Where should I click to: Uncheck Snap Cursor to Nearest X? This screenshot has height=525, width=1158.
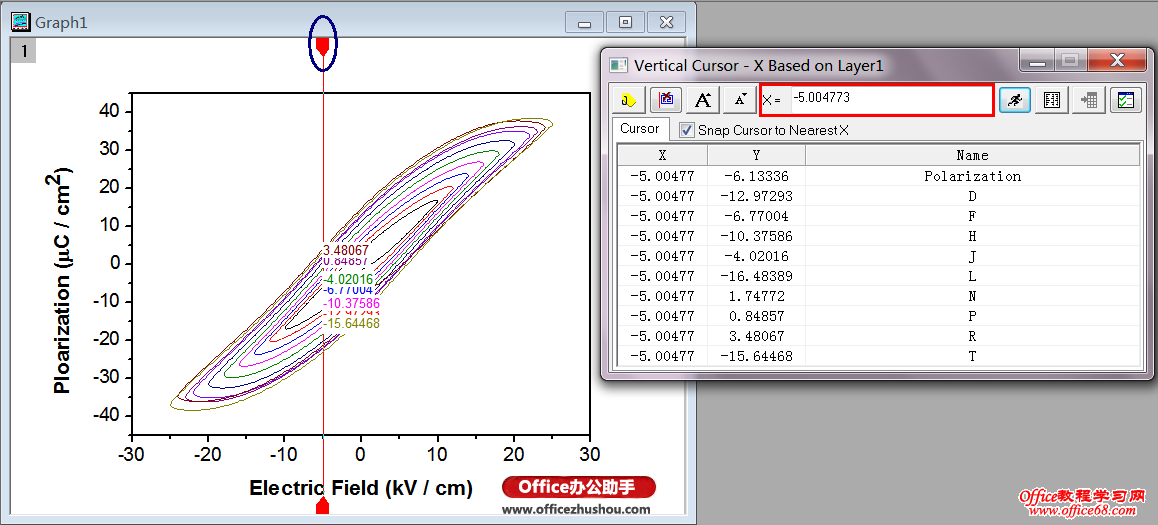point(687,130)
